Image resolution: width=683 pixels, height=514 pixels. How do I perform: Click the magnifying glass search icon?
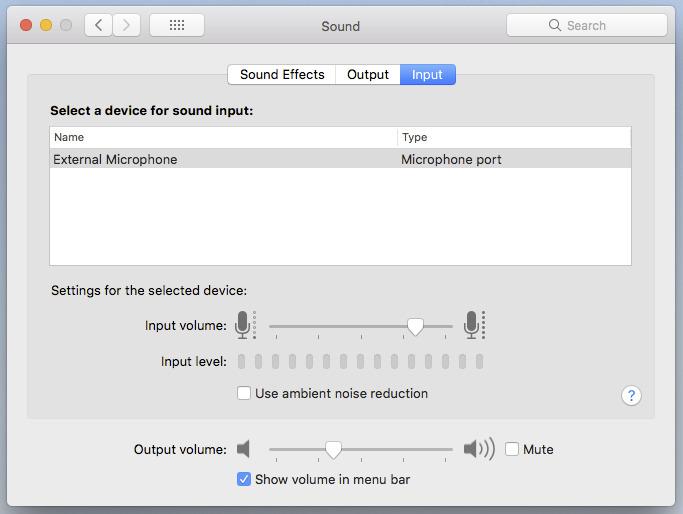(x=555, y=25)
